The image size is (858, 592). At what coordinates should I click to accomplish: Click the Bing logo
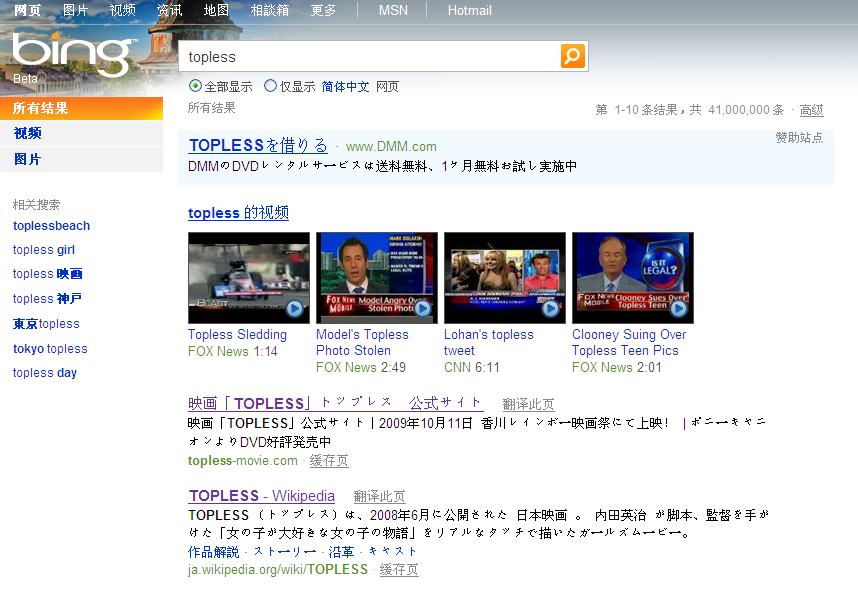point(73,55)
